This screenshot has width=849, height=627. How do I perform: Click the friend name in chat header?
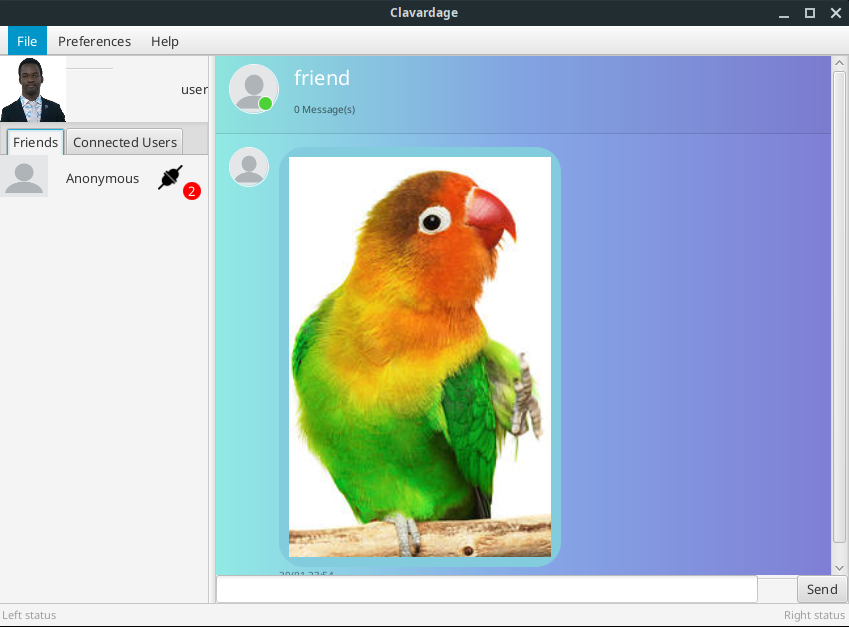point(322,78)
